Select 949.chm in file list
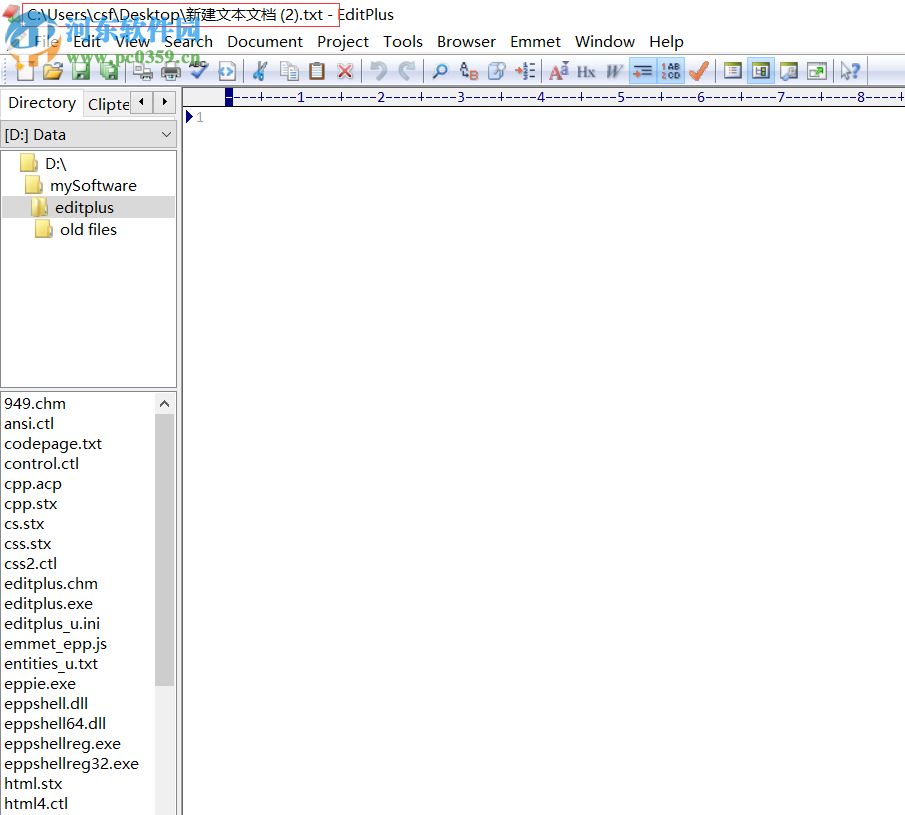905x815 pixels. tap(35, 403)
